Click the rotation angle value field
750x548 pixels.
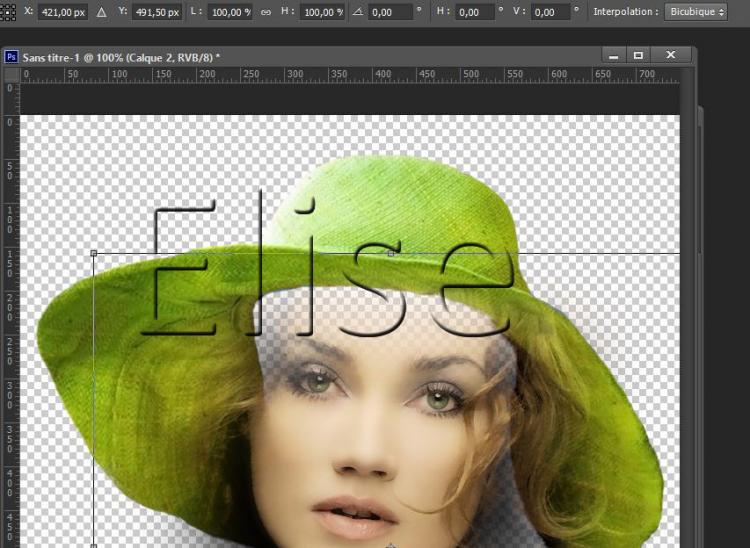coord(389,12)
